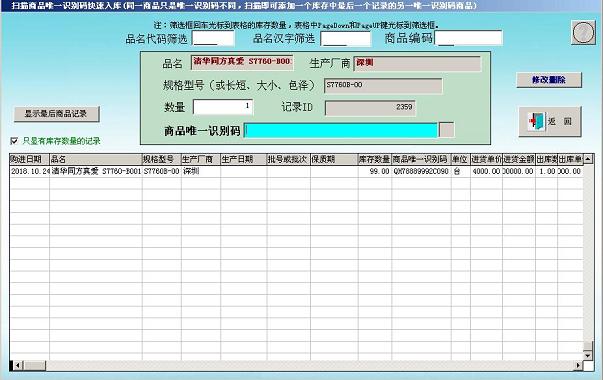The height and width of the screenshot is (380, 603).
Task: Click the 记录ID field showing 2359
Action: coord(370,108)
